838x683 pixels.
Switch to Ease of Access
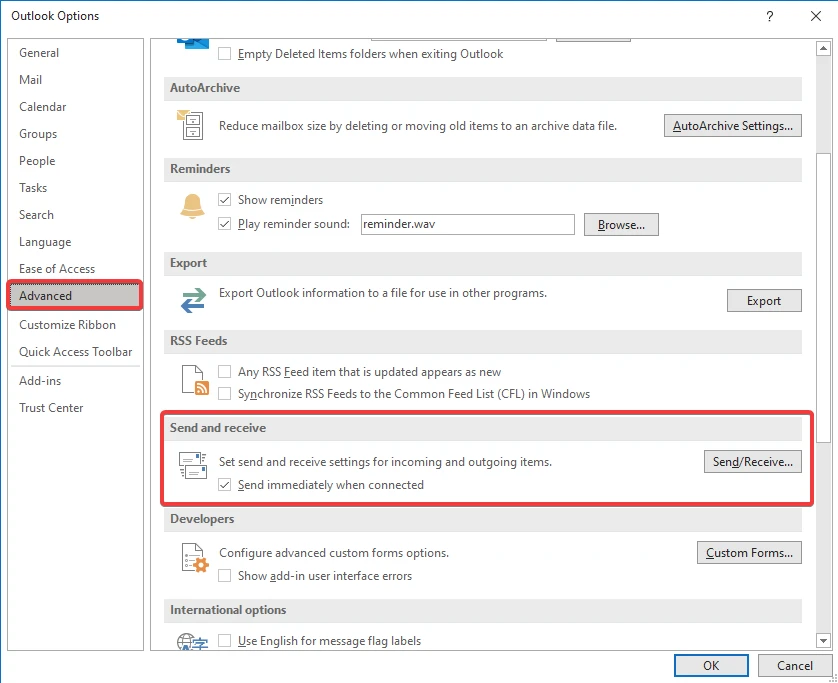(75, 269)
